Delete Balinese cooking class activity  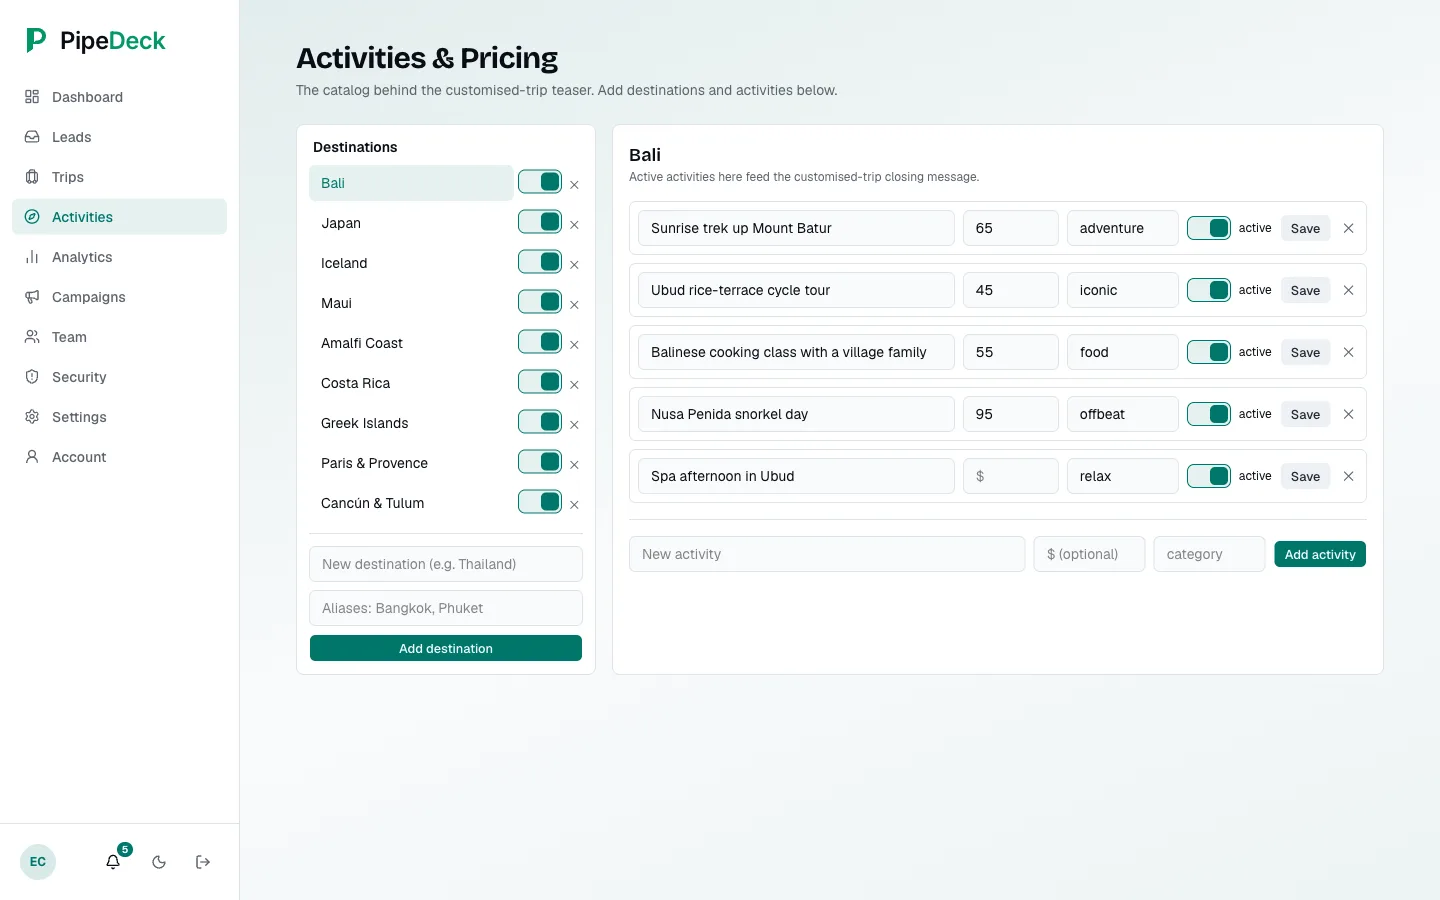coord(1348,352)
